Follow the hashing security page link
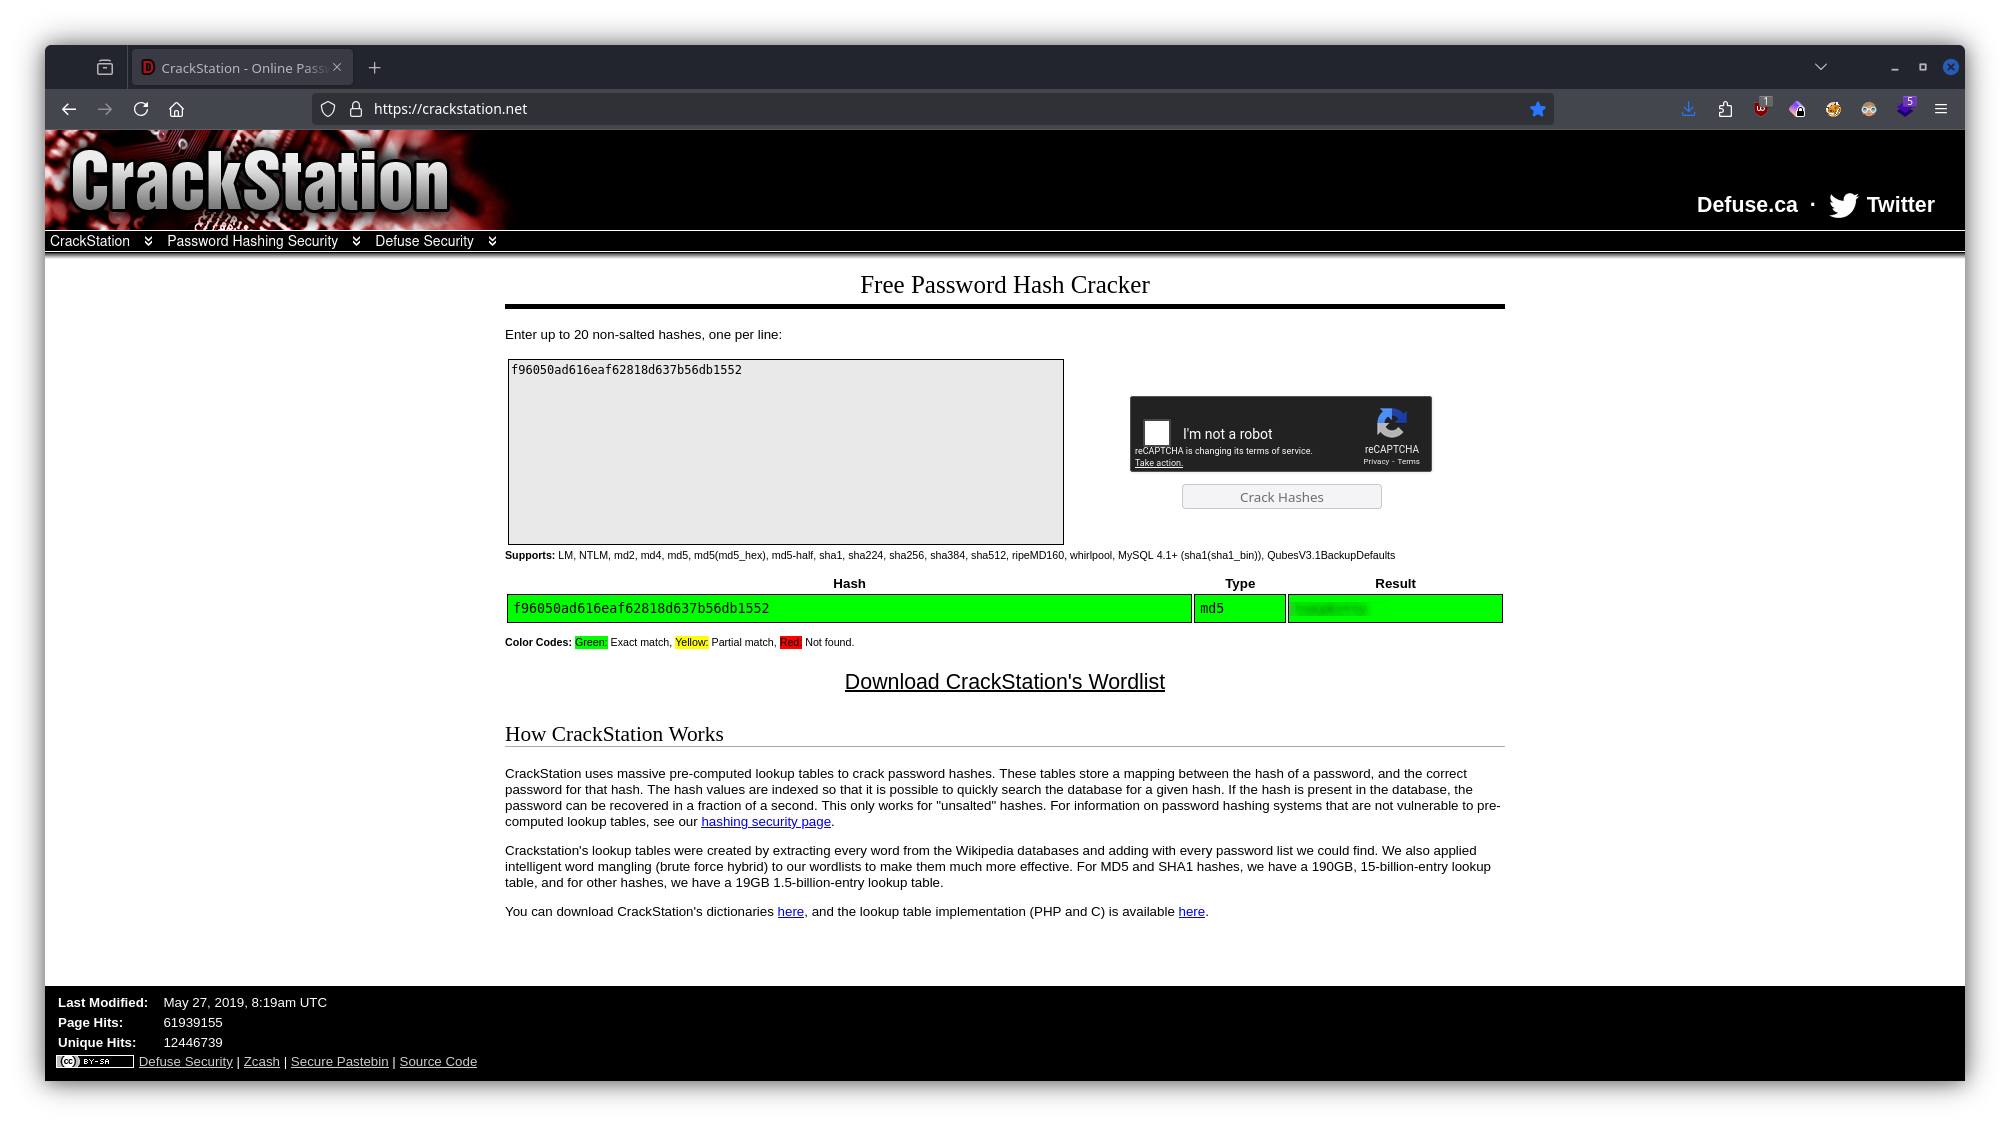 point(766,822)
